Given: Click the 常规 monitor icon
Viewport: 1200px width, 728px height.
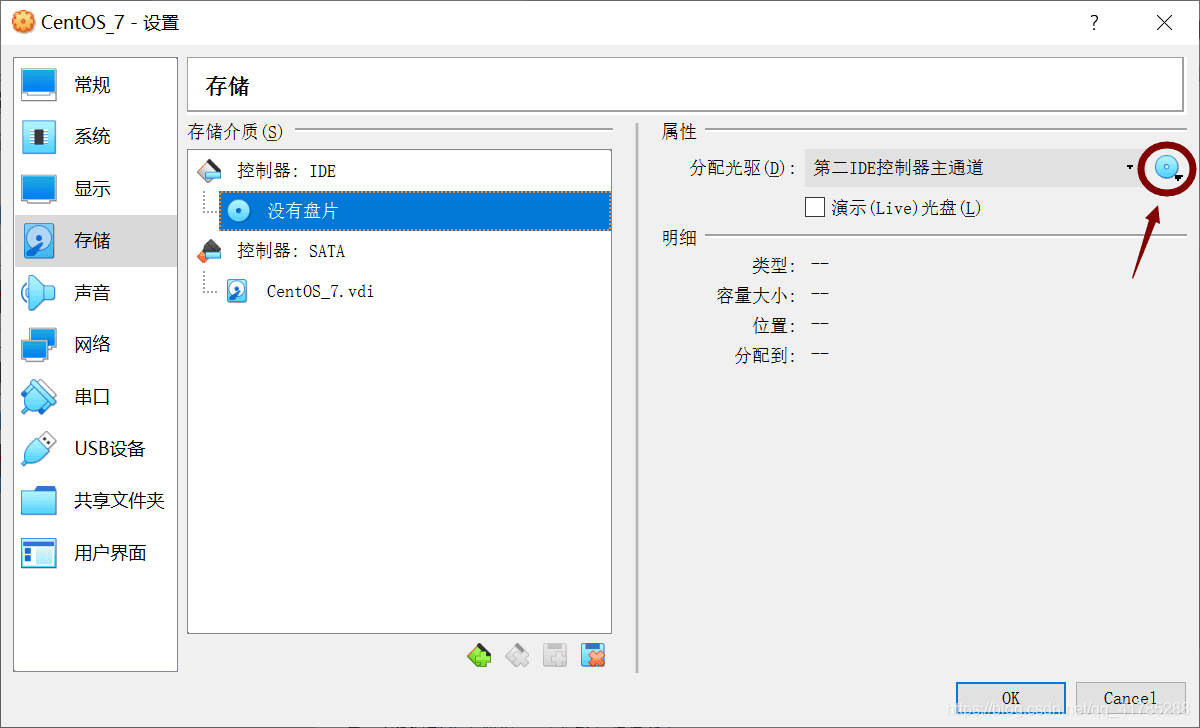Looking at the screenshot, I should point(39,85).
